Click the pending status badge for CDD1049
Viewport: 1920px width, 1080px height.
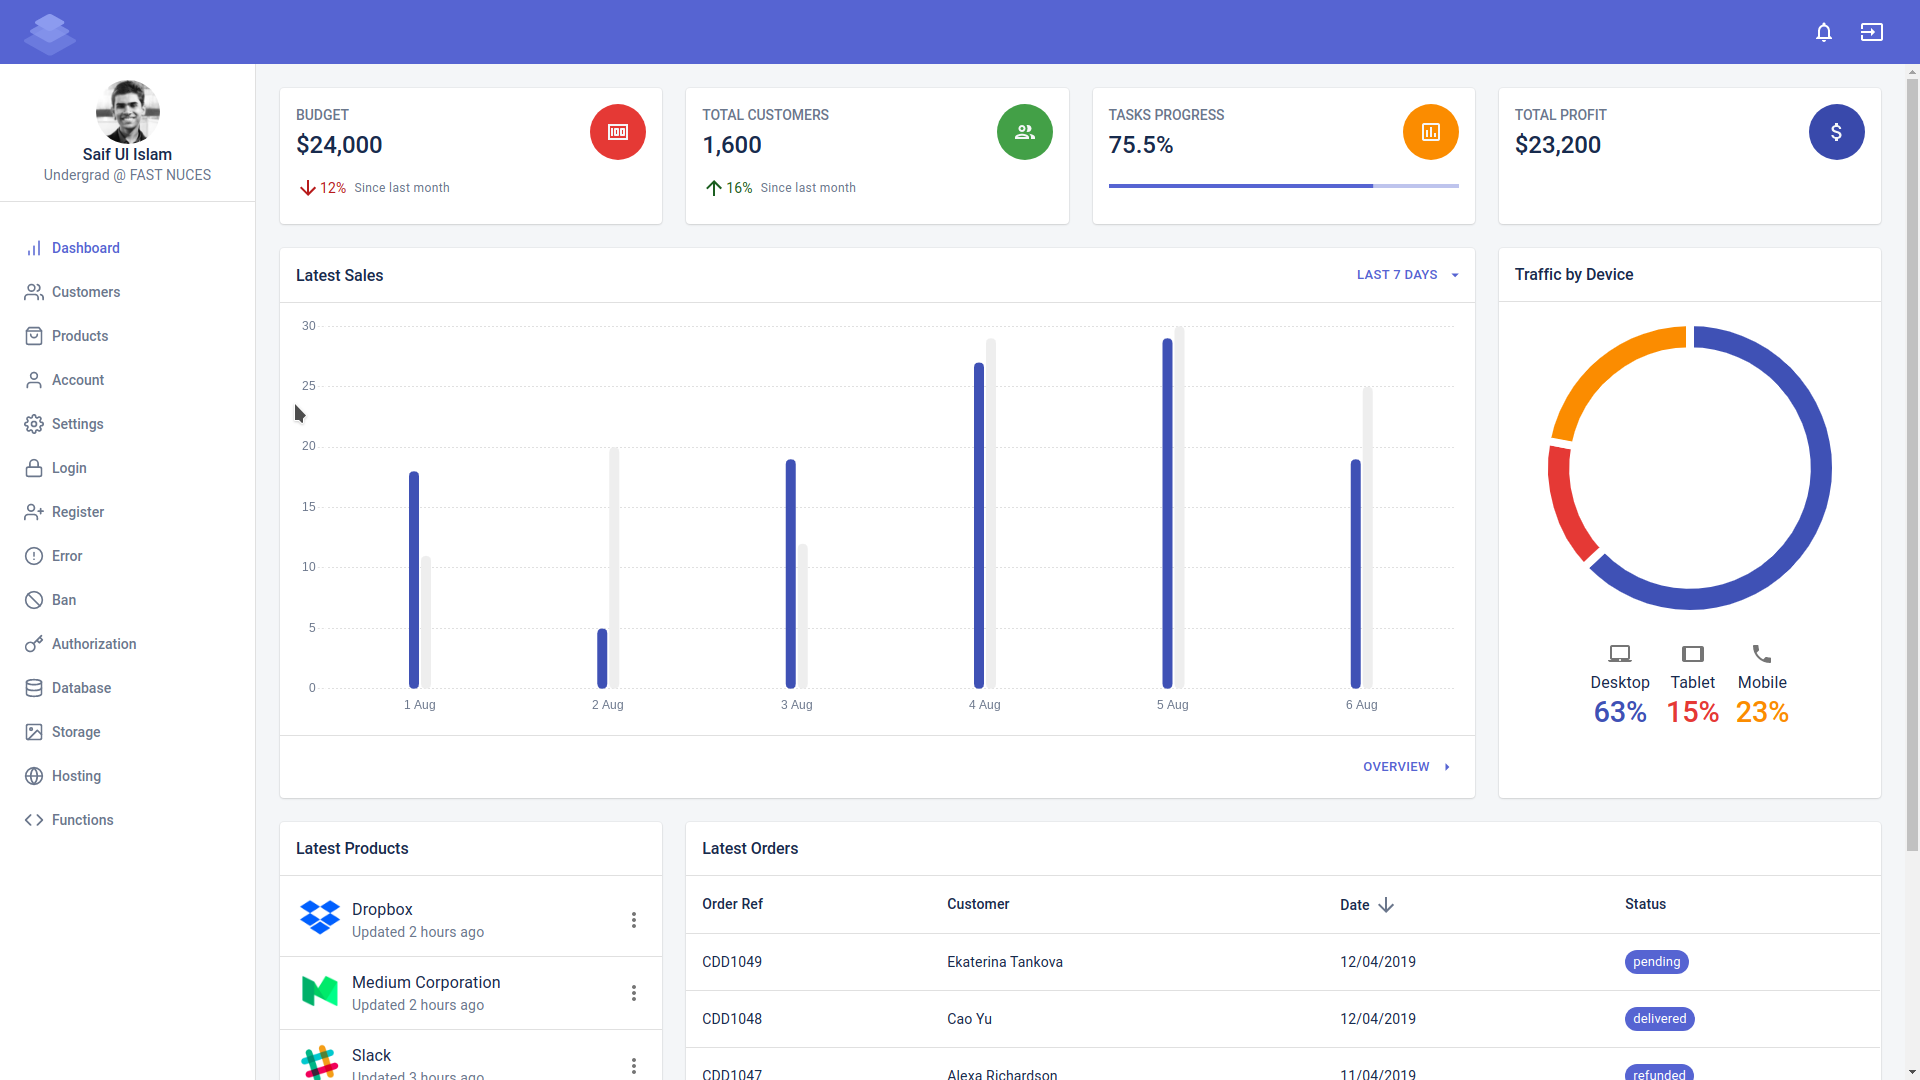pos(1656,962)
